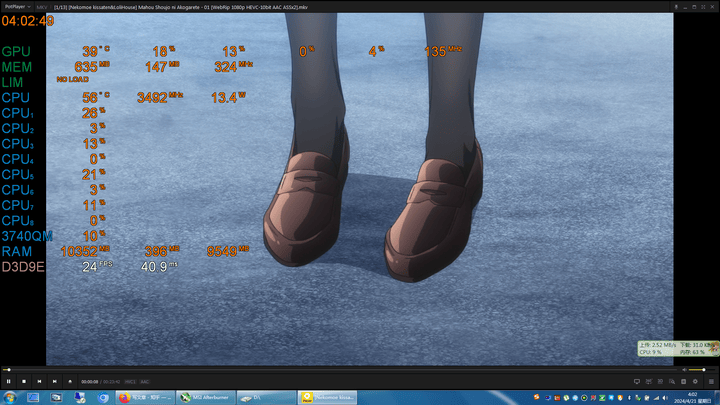
Task: Open the scene search/explorer icon
Action: tap(672, 382)
